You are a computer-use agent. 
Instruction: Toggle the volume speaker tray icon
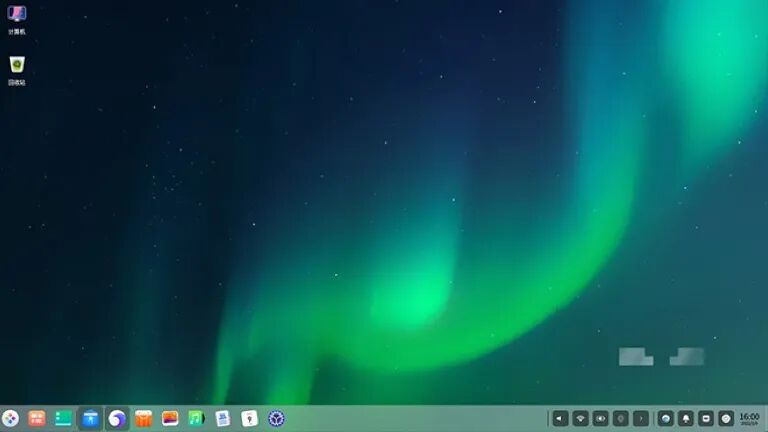click(x=560, y=418)
